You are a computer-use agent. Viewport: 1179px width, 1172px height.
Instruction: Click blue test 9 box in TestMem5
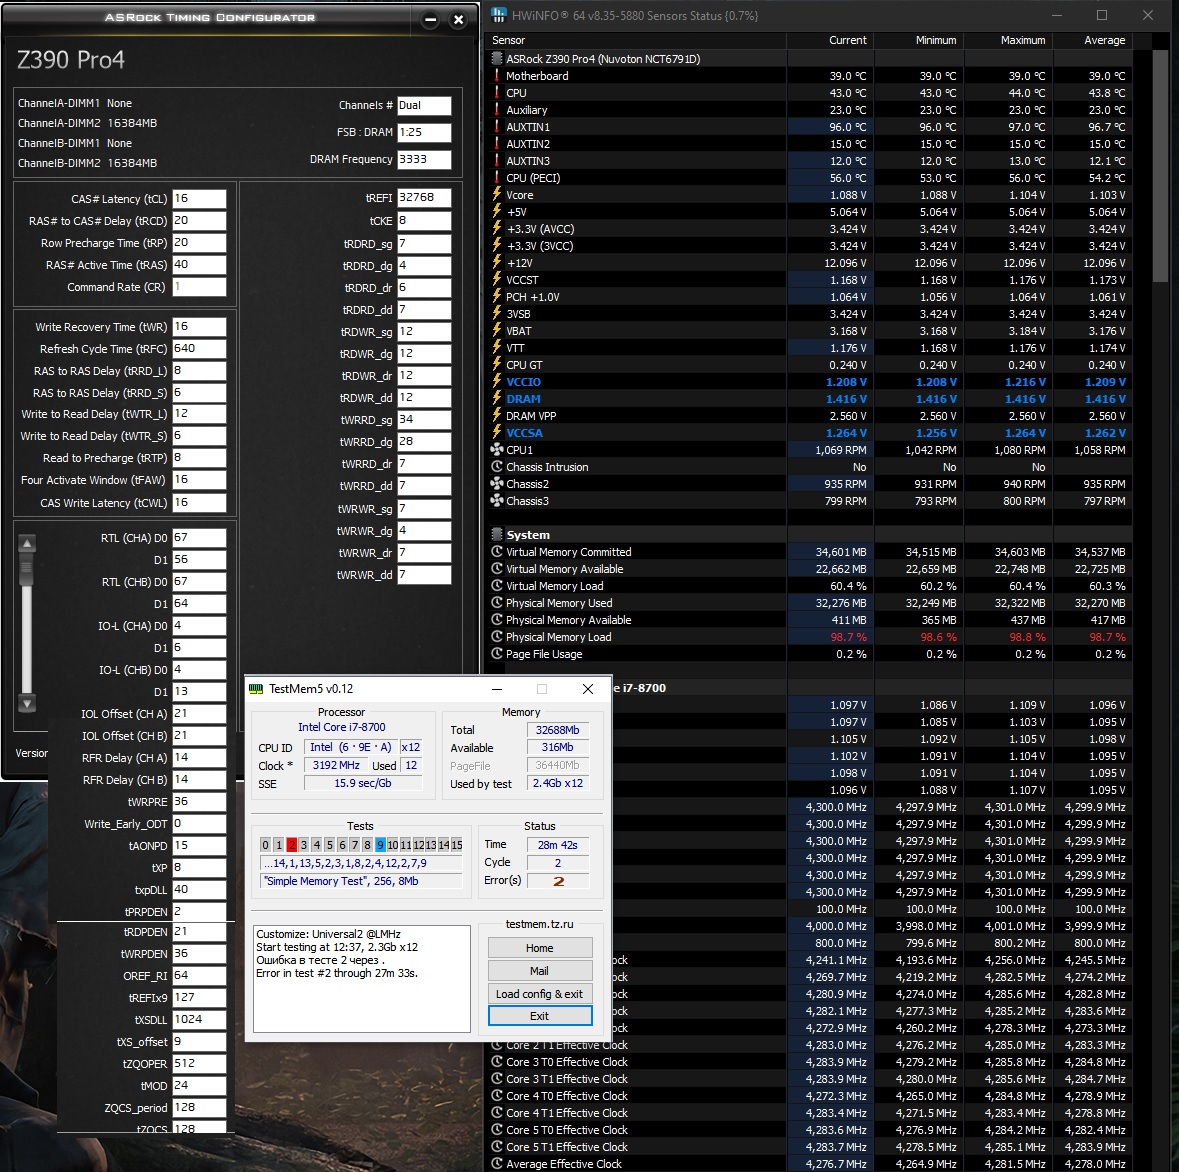380,845
